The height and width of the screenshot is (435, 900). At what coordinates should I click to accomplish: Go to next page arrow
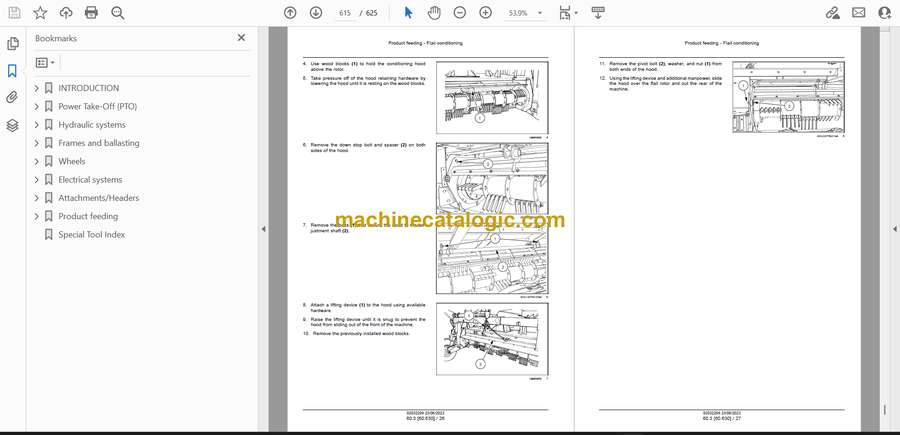(x=316, y=13)
